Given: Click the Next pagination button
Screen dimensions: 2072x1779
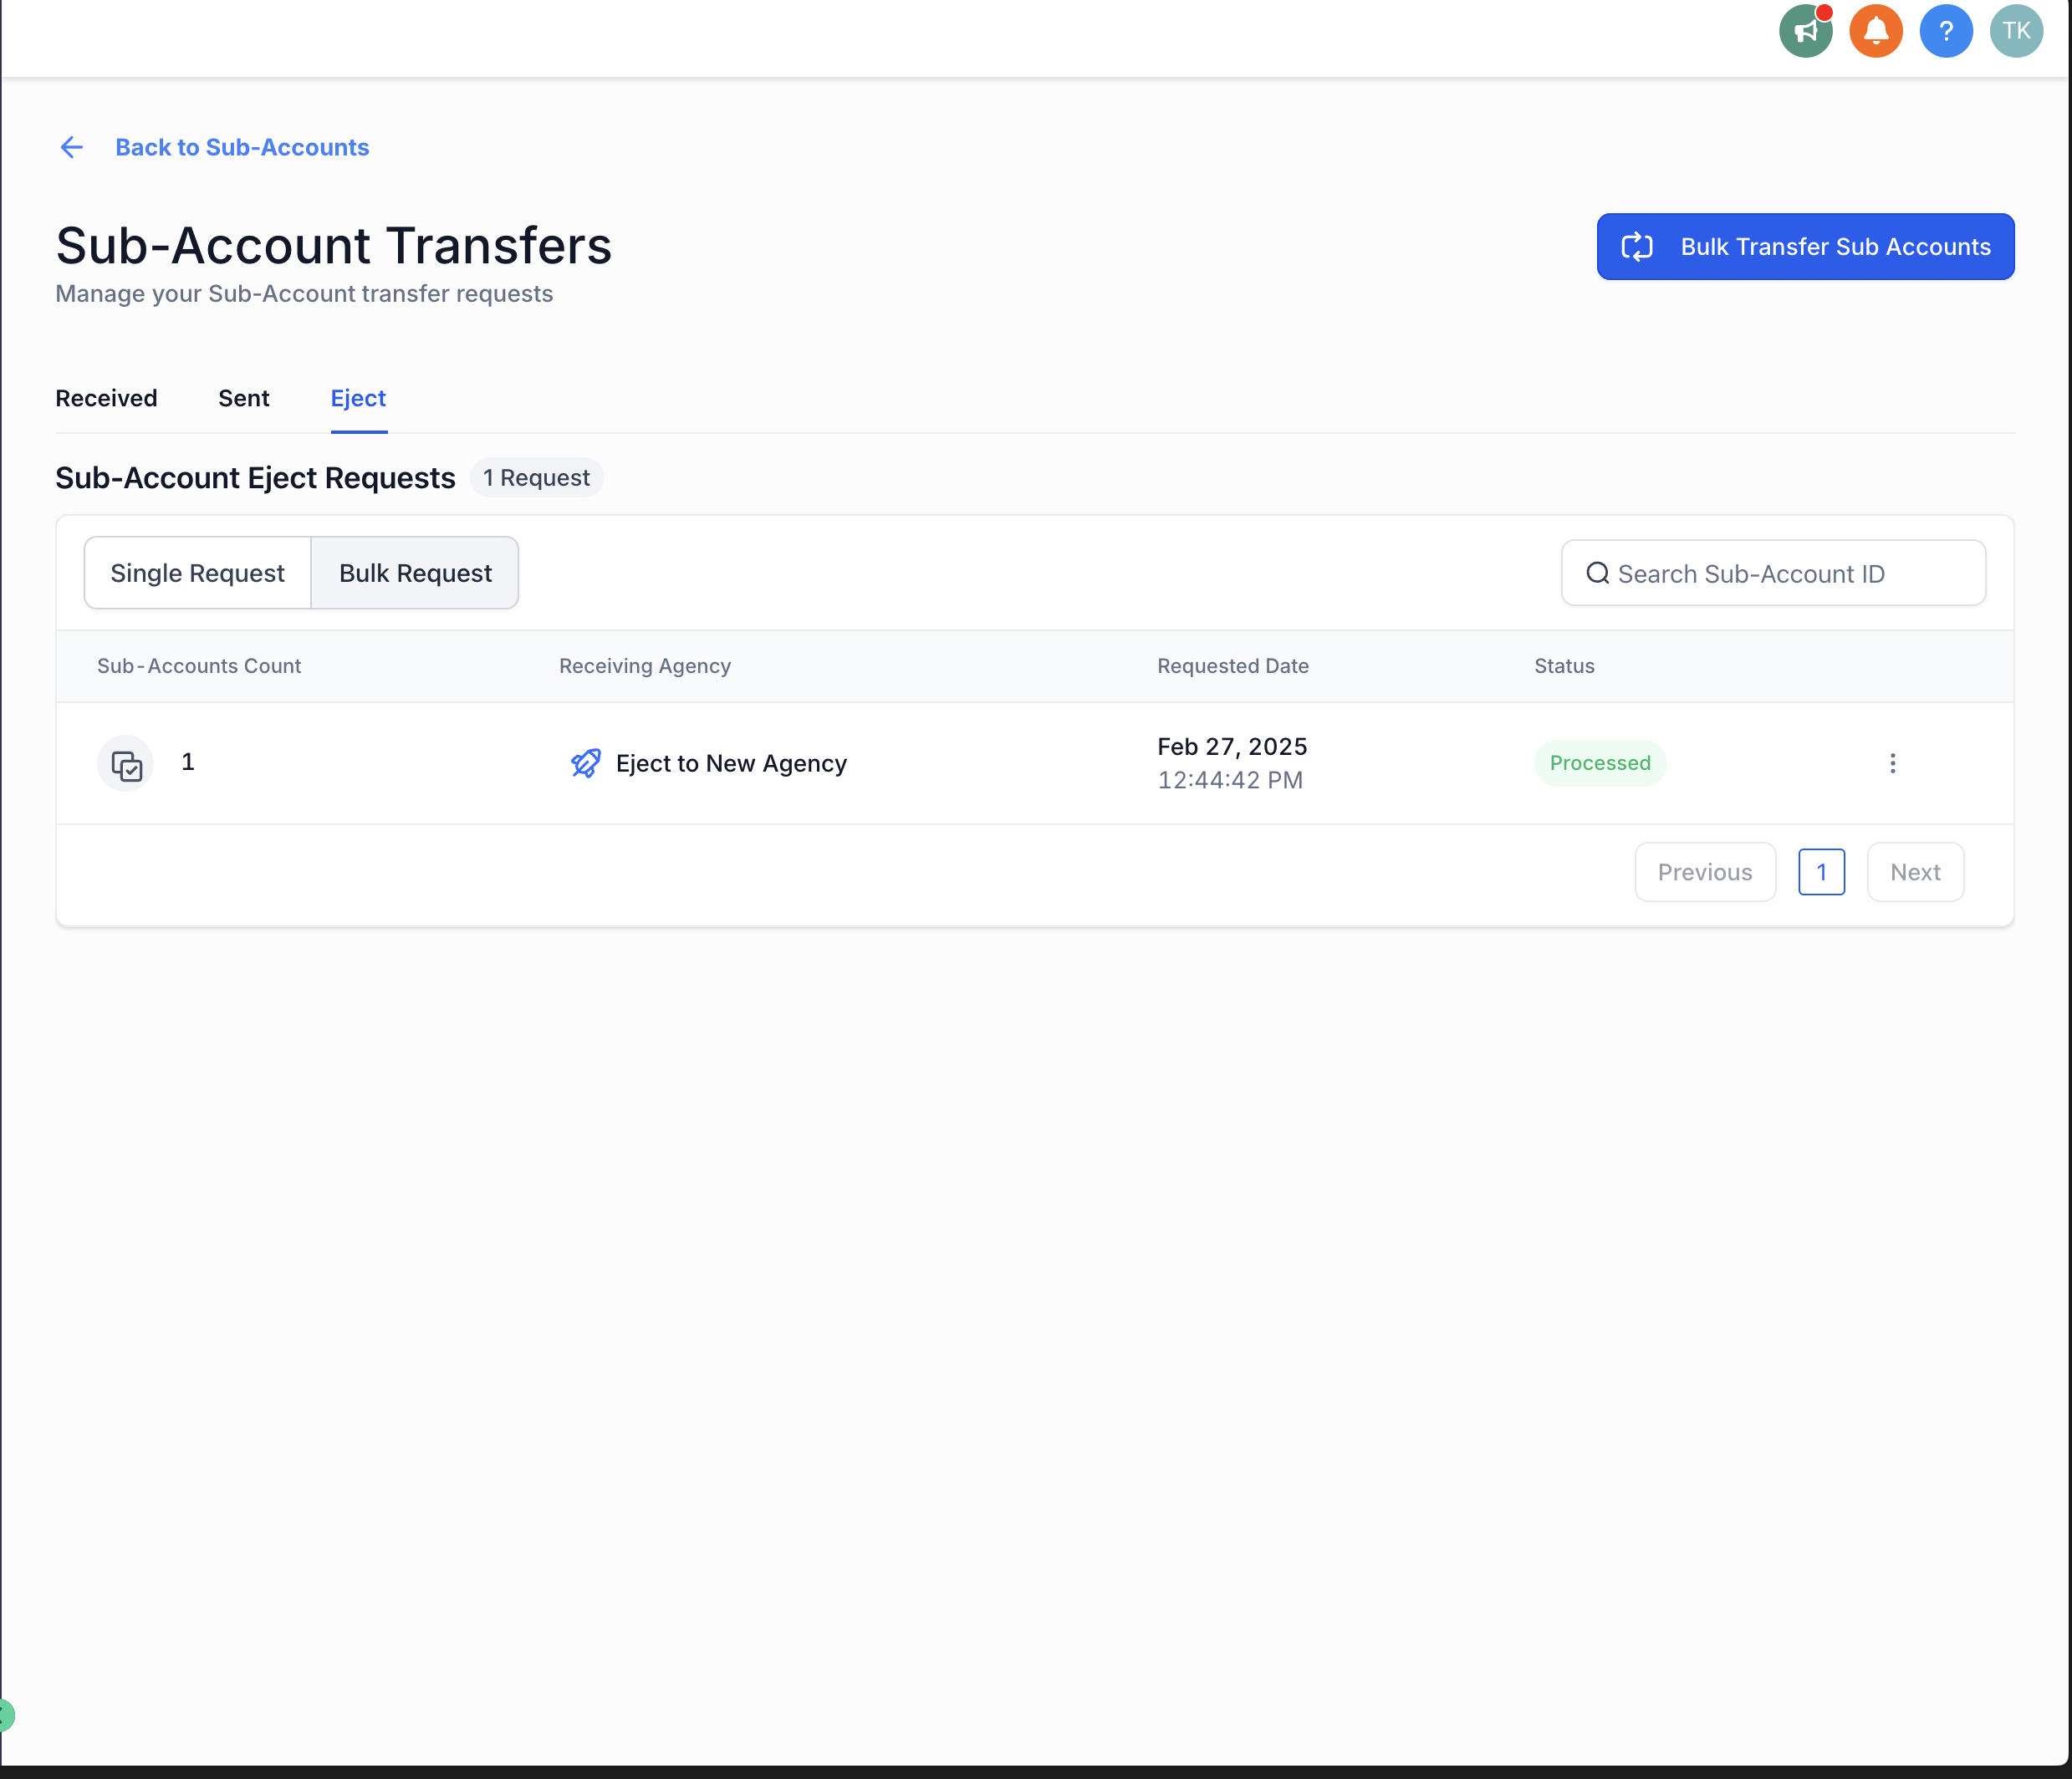Looking at the screenshot, I should click(x=1914, y=872).
